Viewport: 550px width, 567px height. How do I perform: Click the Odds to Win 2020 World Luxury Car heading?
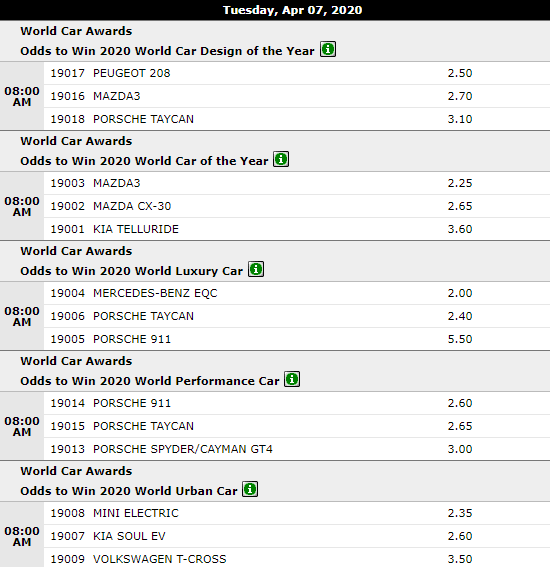tap(131, 271)
